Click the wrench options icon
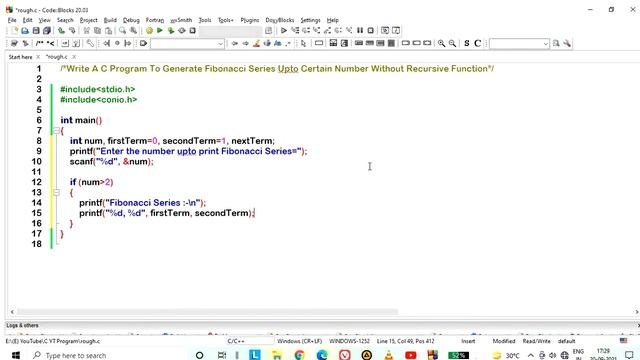This screenshot has width=640, height=360. pos(567,43)
